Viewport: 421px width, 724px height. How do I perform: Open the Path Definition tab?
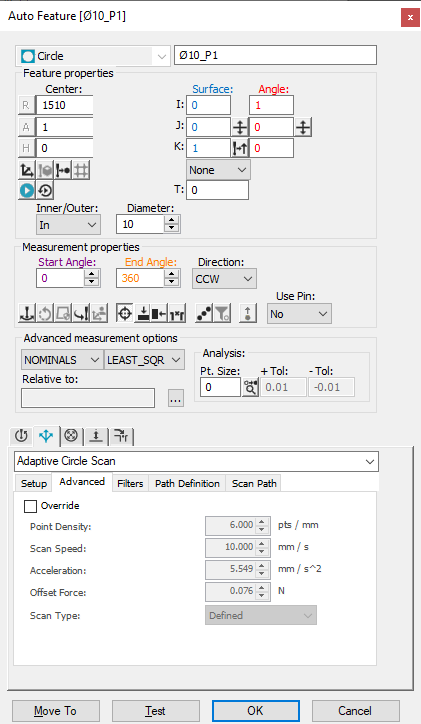point(187,483)
